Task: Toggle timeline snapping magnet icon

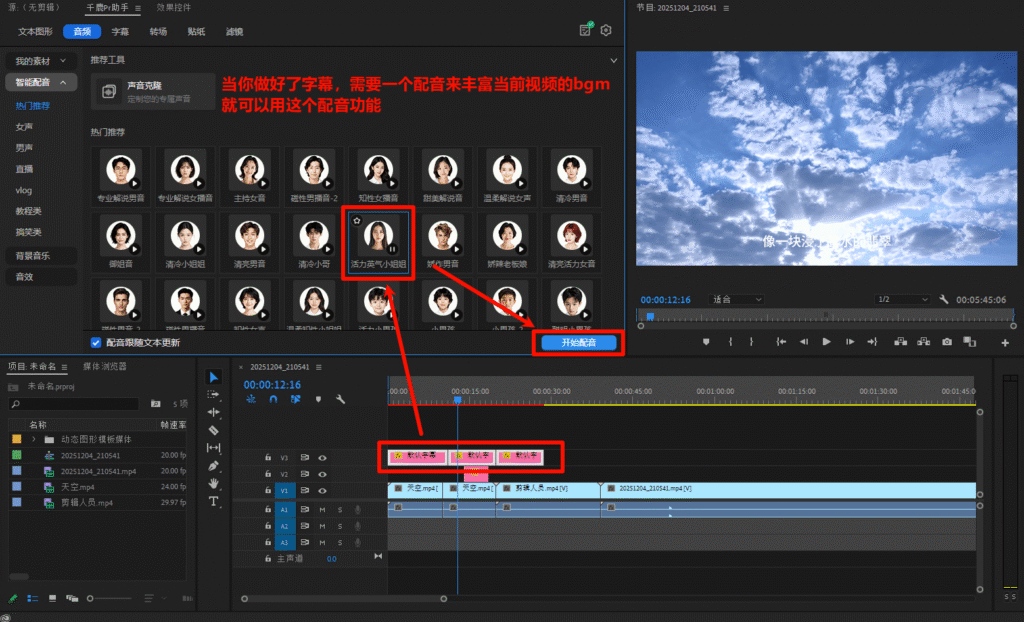Action: pos(273,399)
